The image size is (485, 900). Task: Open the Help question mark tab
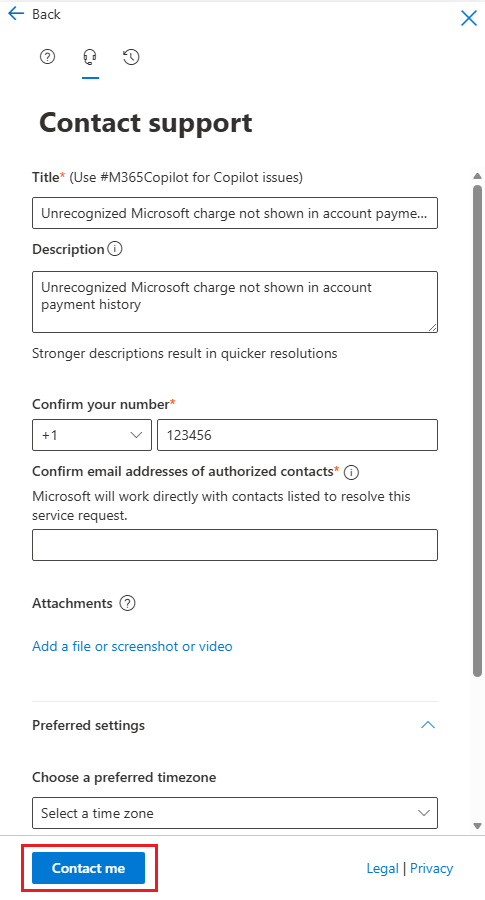pos(47,57)
